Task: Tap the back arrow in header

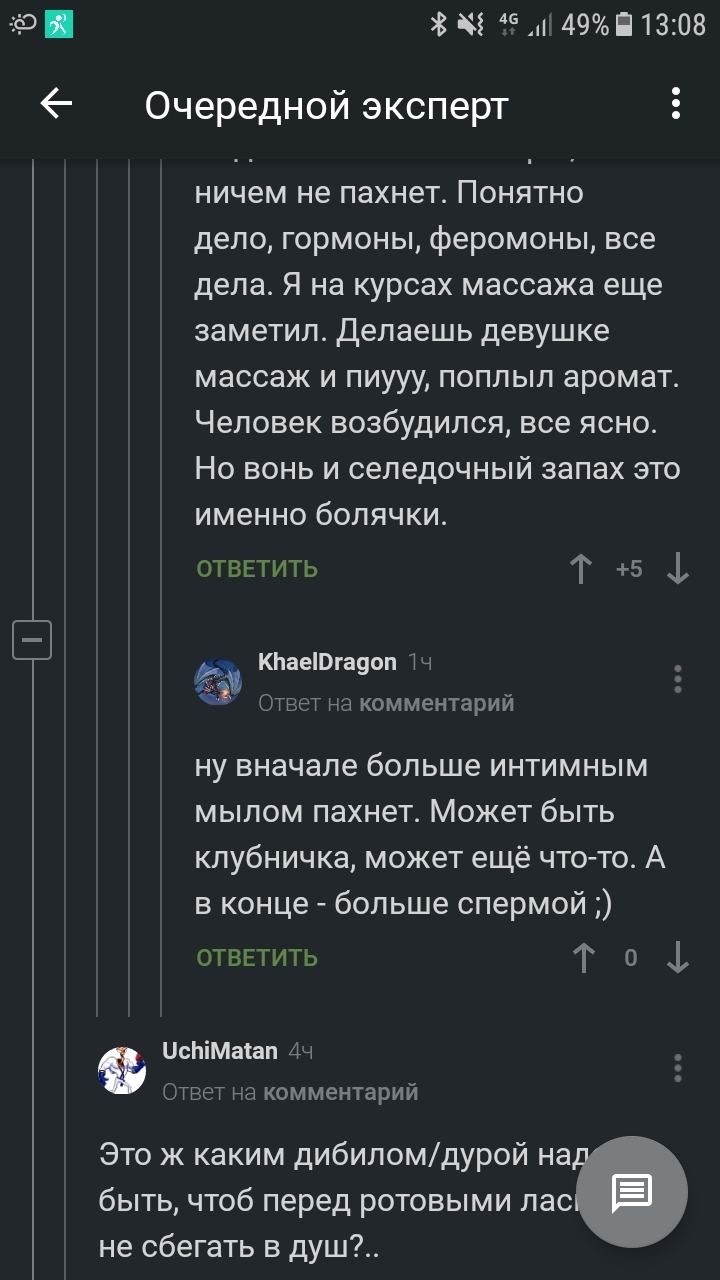Action: coord(56,104)
